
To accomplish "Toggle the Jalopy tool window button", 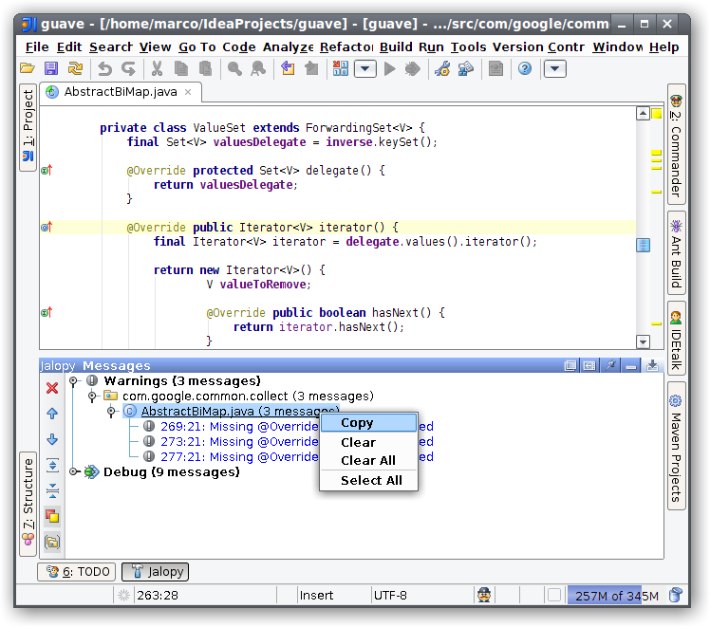I will pos(155,572).
